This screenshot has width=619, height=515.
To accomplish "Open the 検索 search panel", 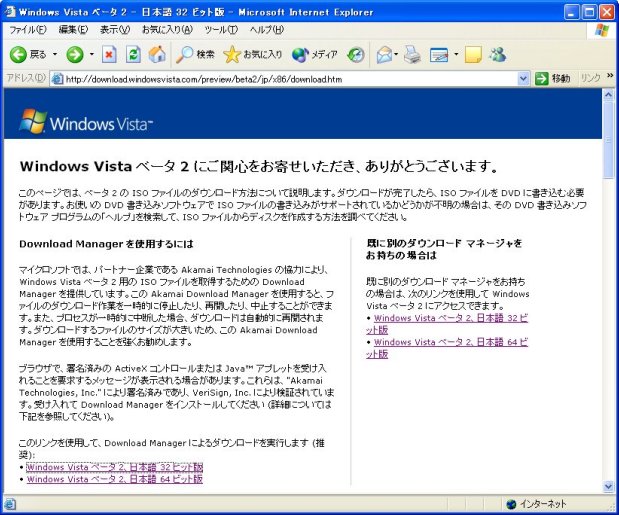I will pos(195,54).
